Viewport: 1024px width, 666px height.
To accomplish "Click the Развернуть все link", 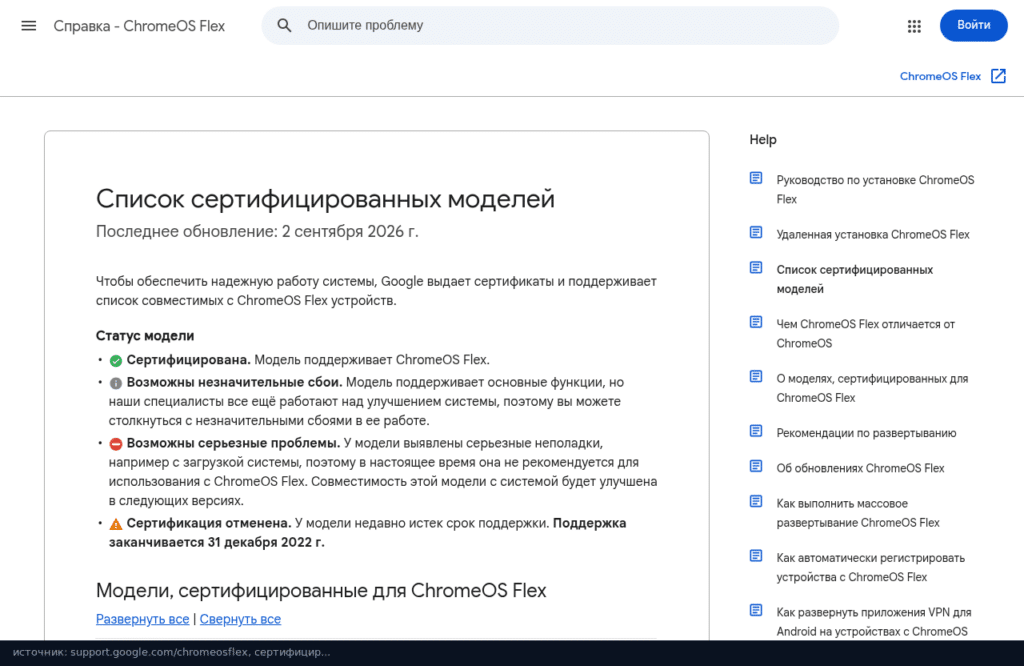I will [142, 619].
